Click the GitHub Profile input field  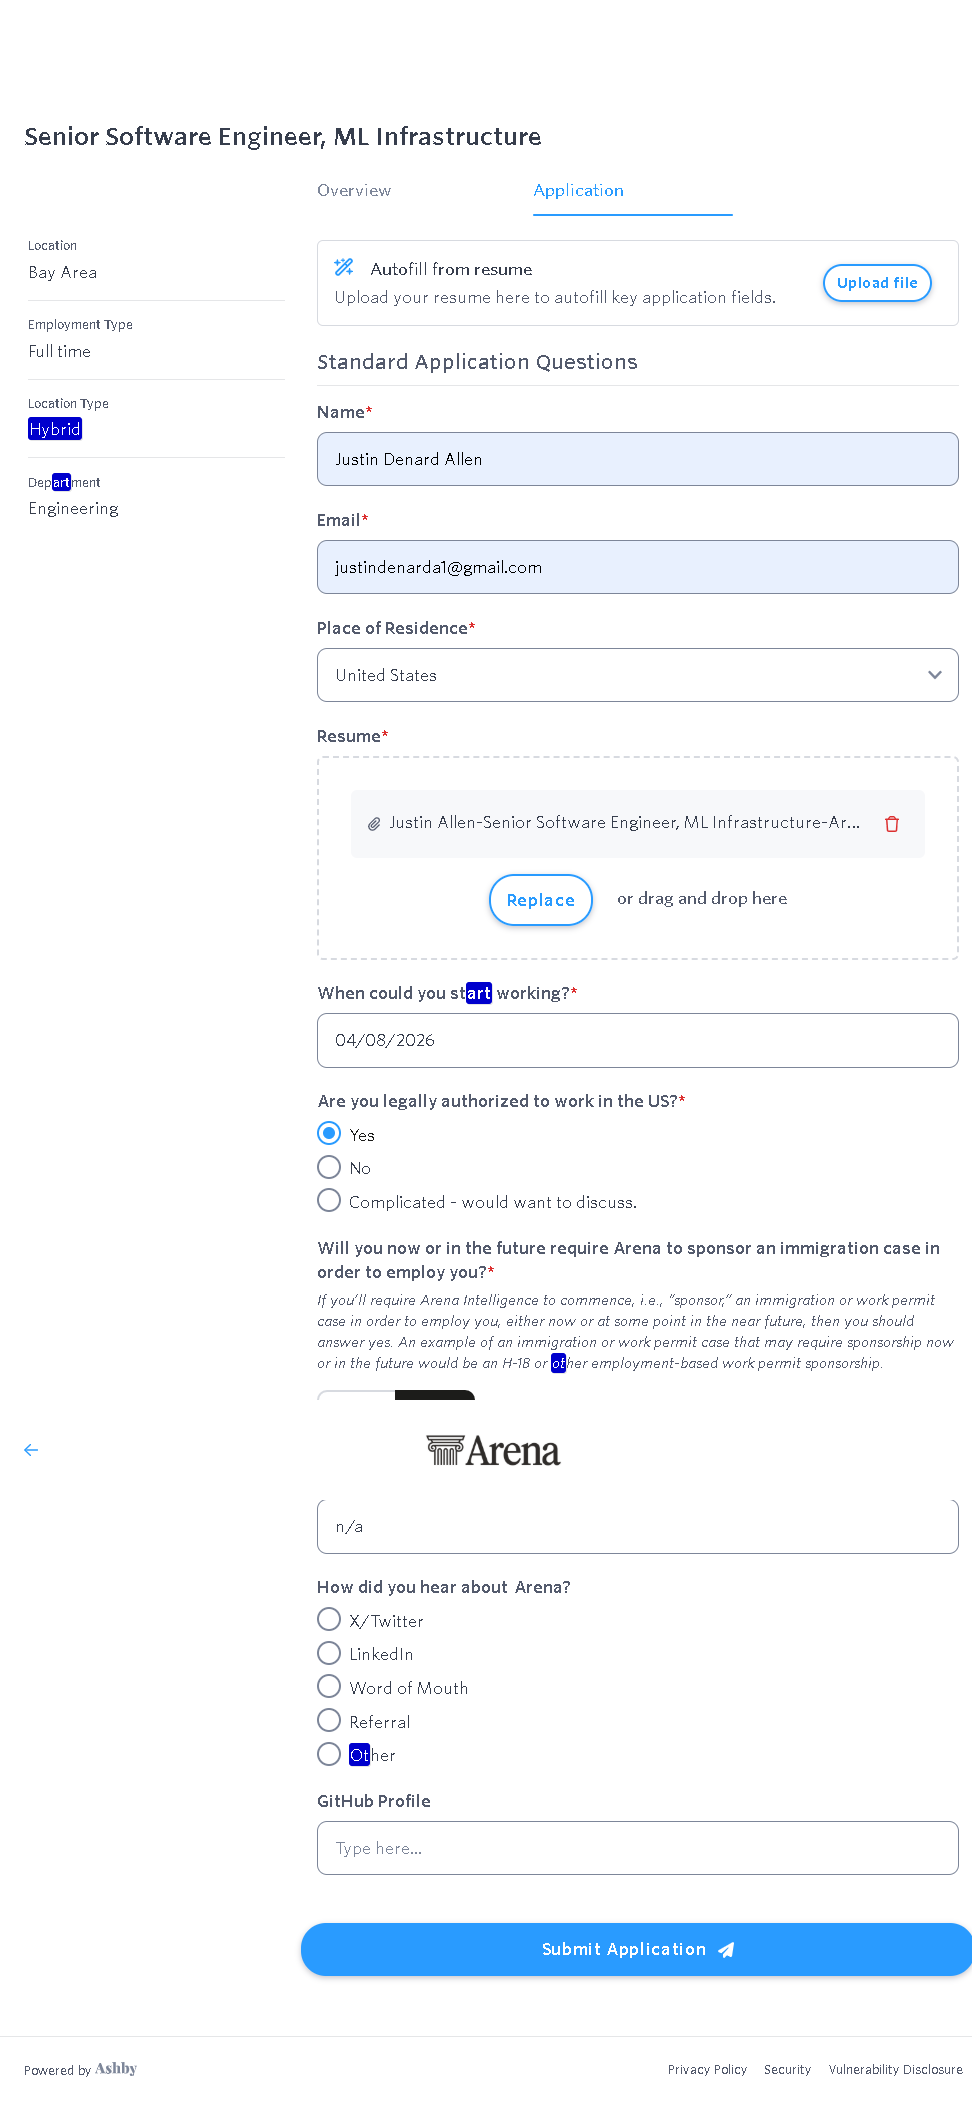(637, 1848)
